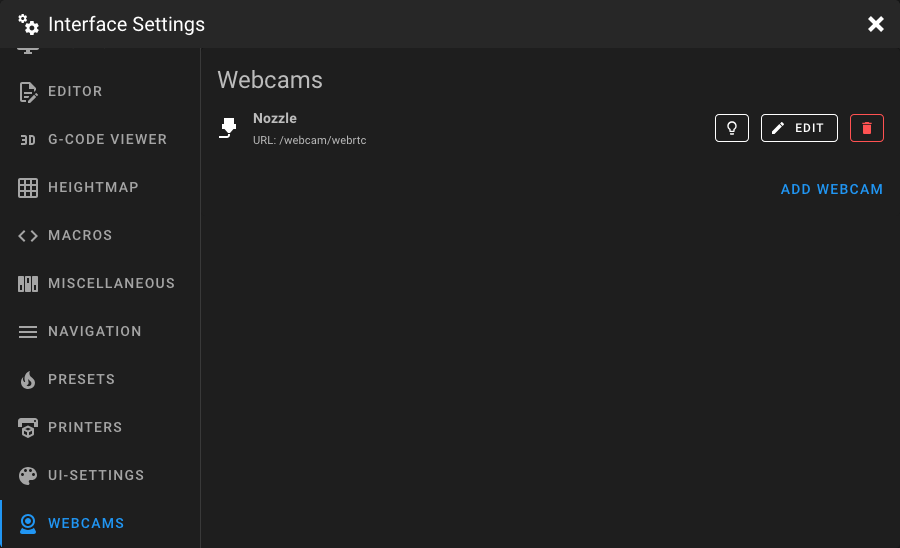Close the Interface Settings dialog
900x548 pixels.
875,24
